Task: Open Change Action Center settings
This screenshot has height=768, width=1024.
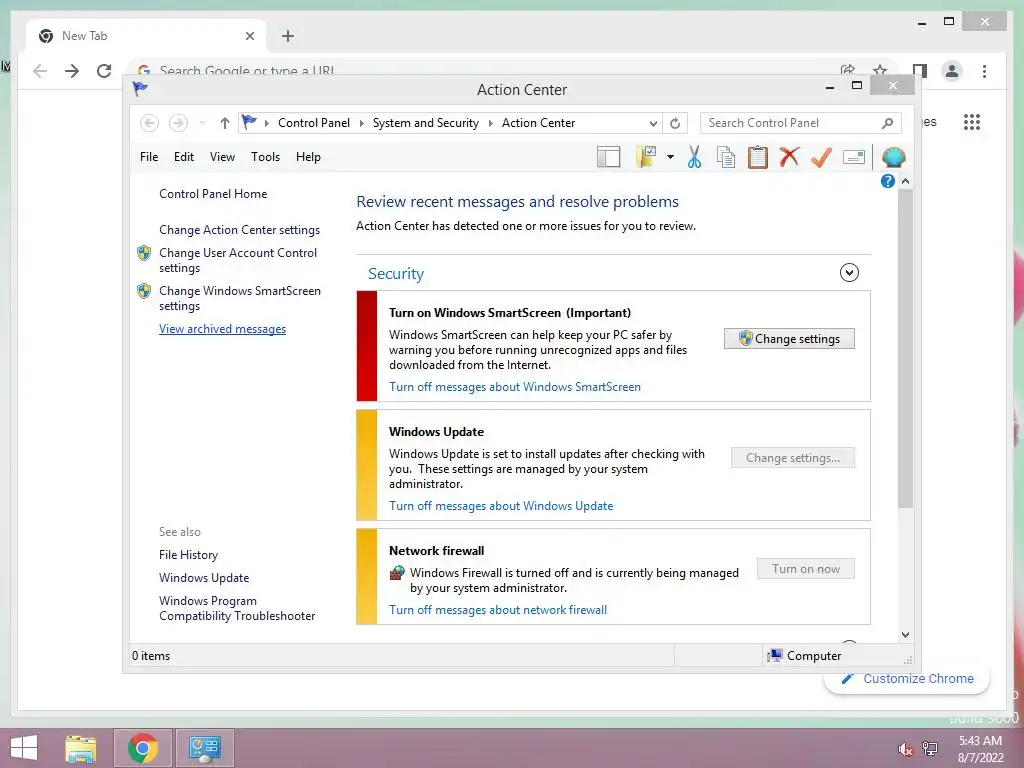Action: coord(239,230)
